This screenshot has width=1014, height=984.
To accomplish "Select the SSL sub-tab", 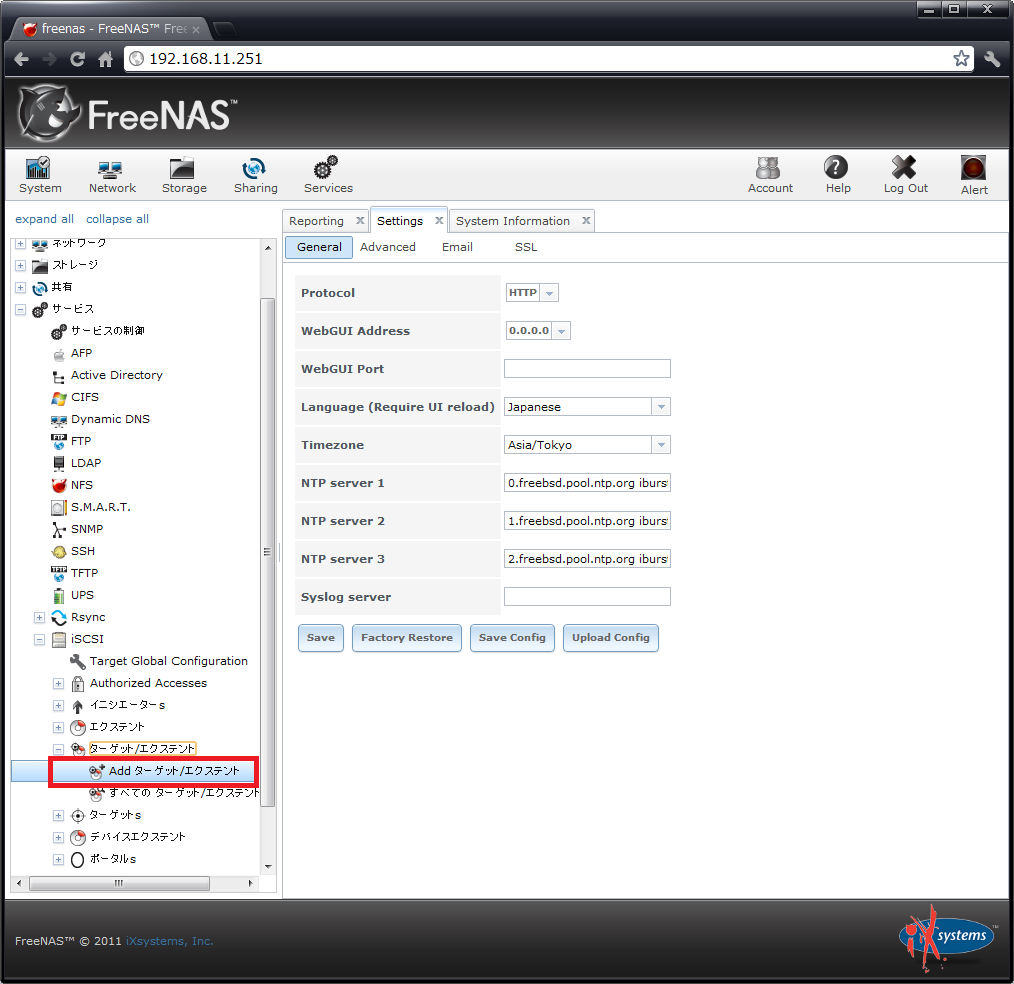I will tap(526, 247).
